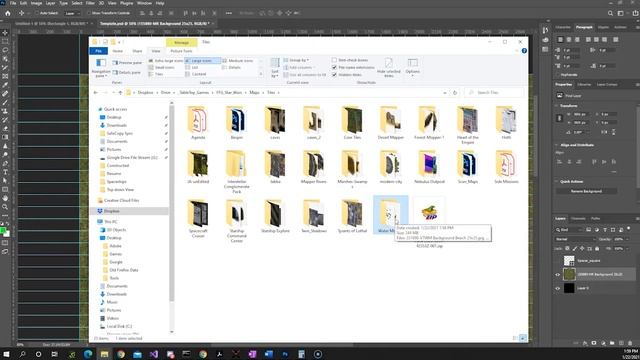Open File Explorer from the taskbar
Viewport: 640px width, 360px height.
point(104,354)
